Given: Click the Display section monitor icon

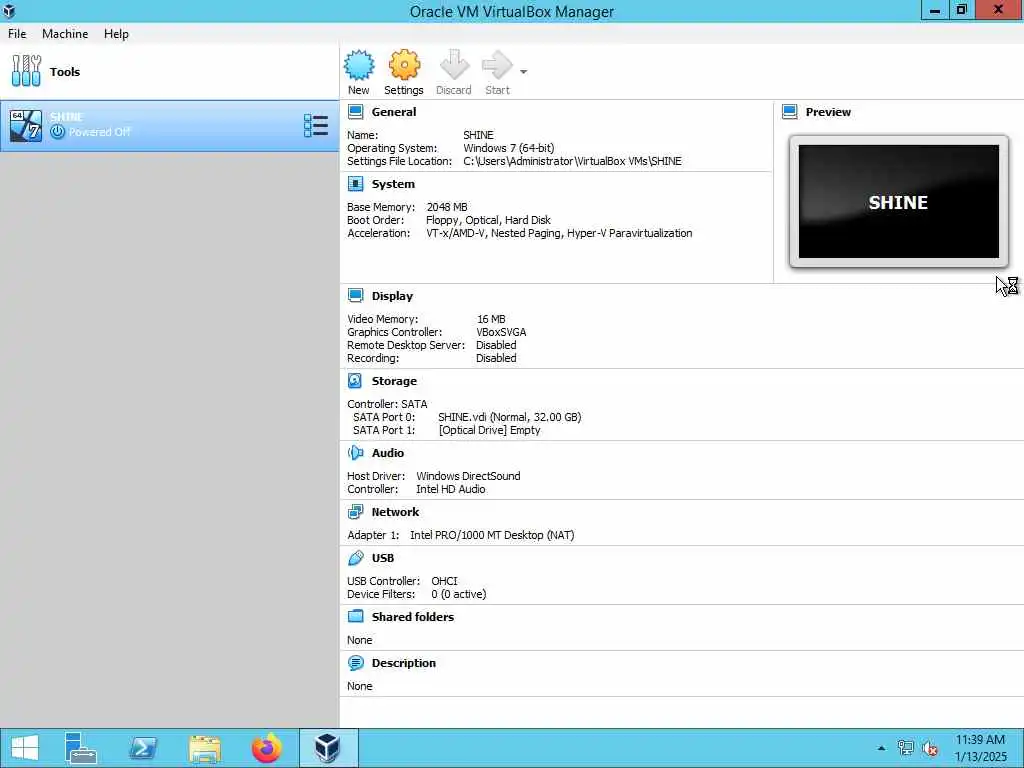Looking at the screenshot, I should coord(355,296).
